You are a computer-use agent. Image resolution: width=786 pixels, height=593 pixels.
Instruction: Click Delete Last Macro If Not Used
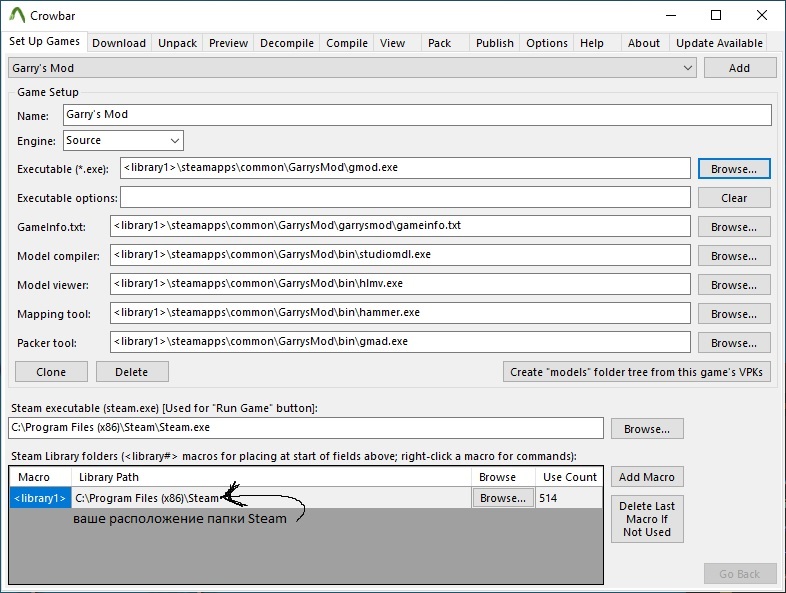(647, 519)
